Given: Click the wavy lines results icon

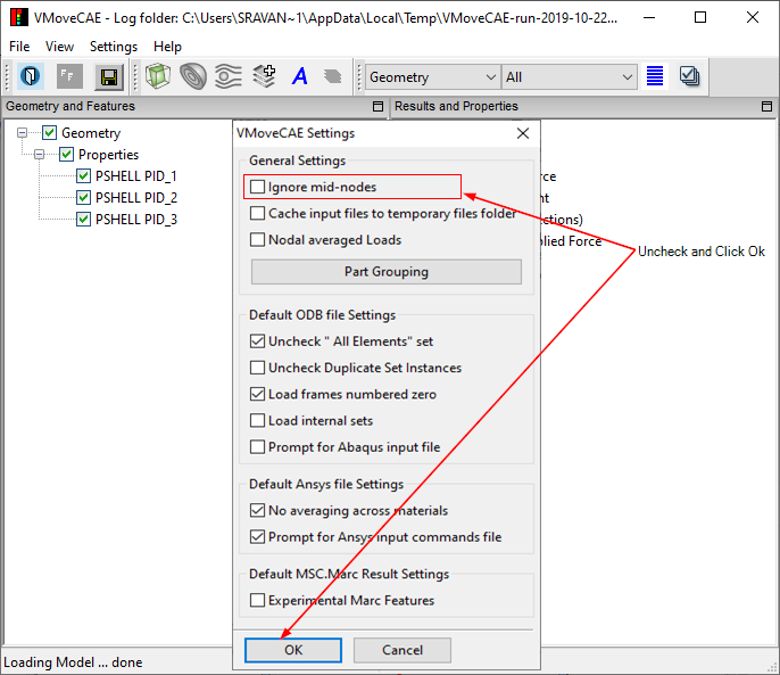Looking at the screenshot, I should click(228, 77).
